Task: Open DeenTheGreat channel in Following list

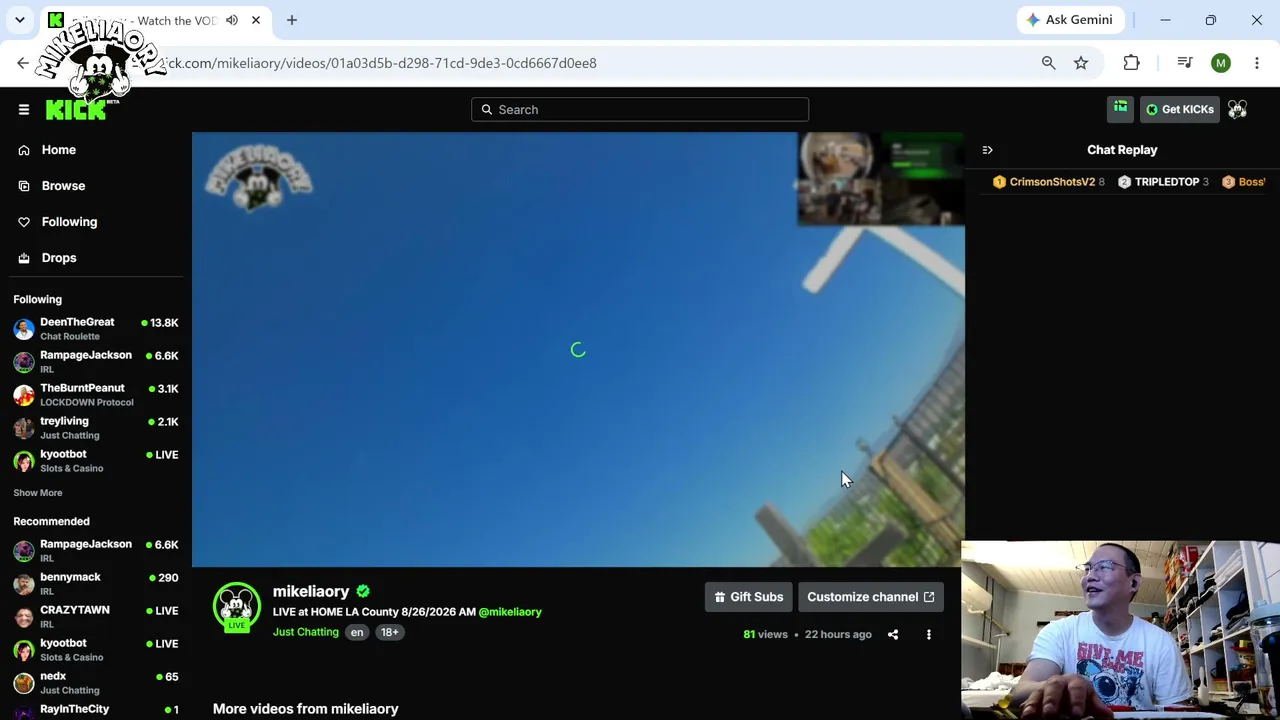Action: 96,329
